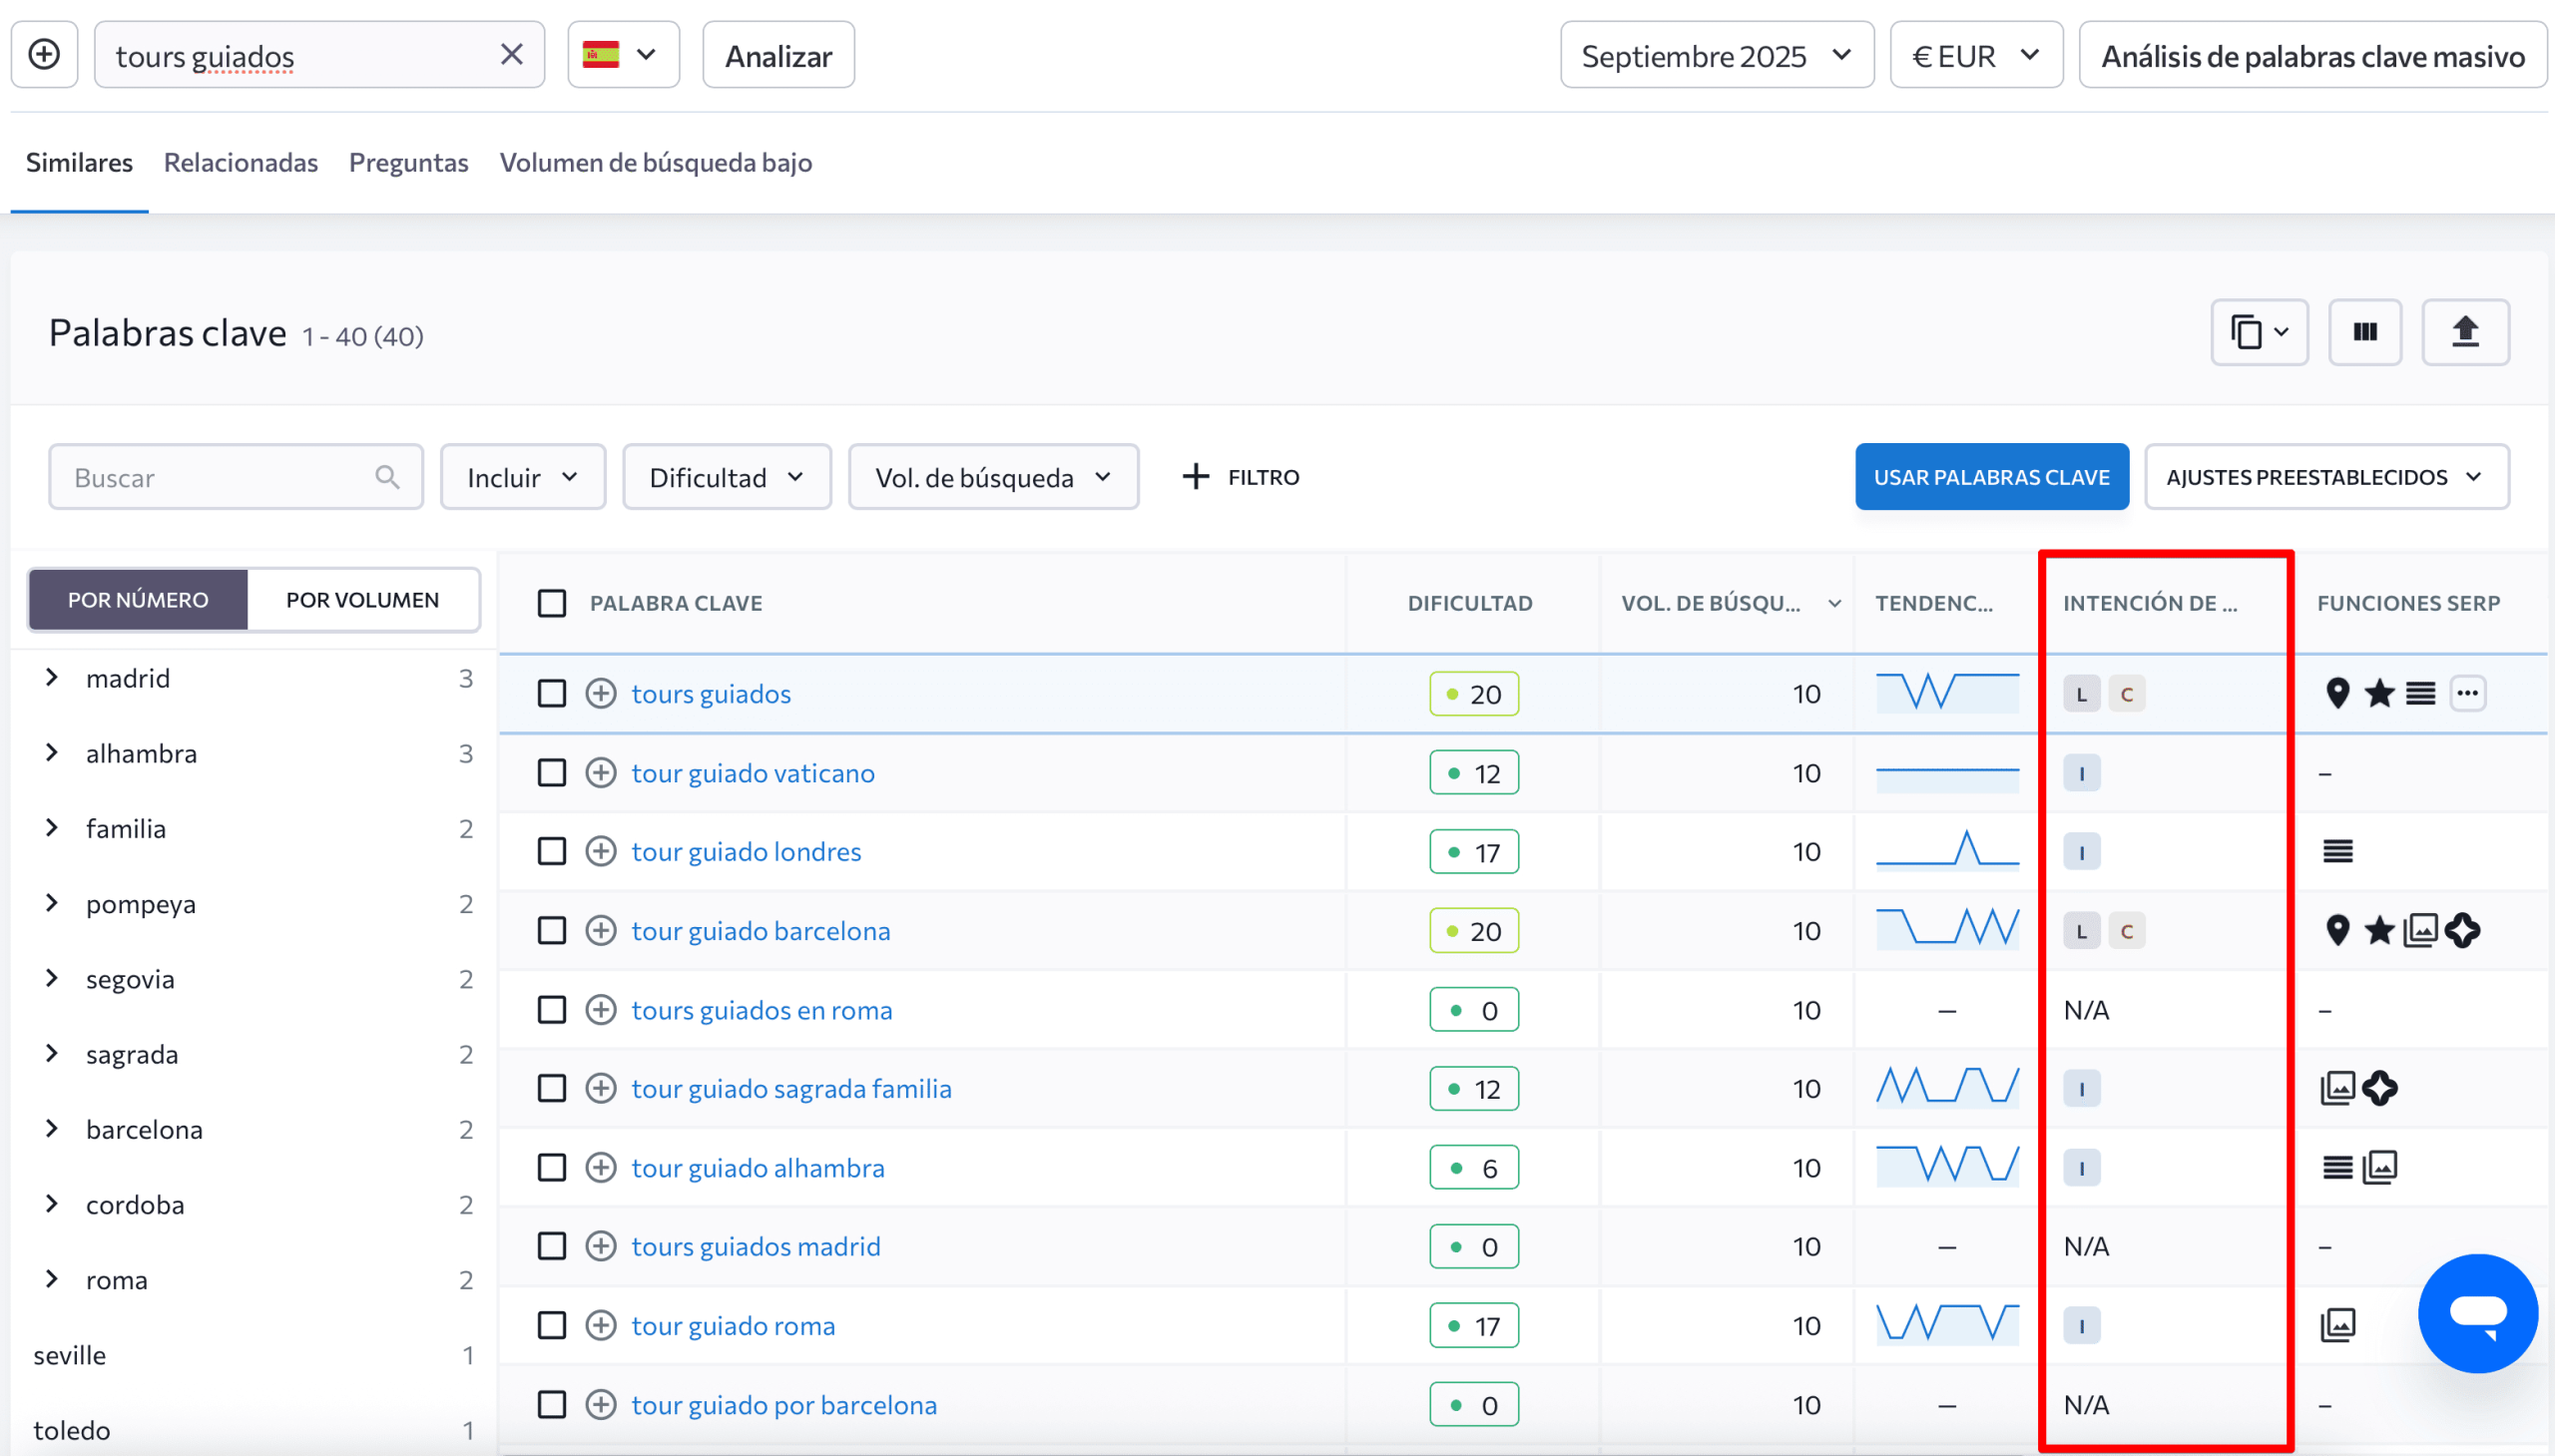
Task: Select the 'tour guiado alhambra' row checkbox
Action: [552, 1168]
